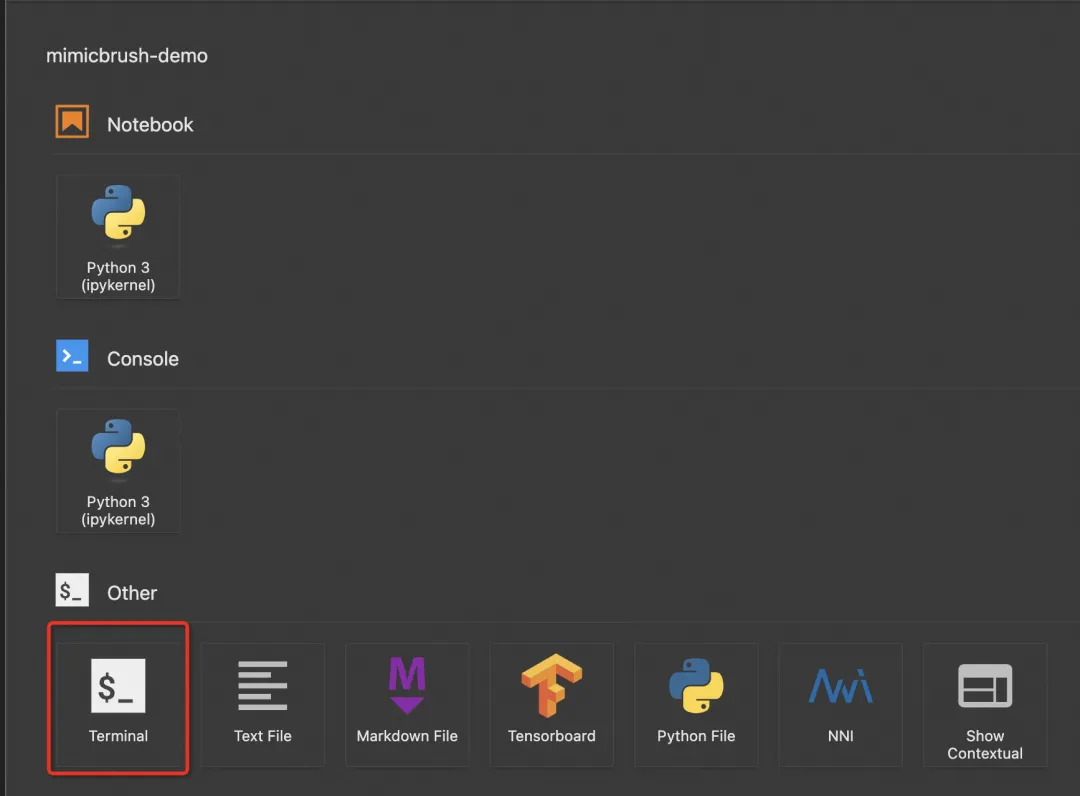Click the Console section prompt icon
The image size is (1080, 796).
pyautogui.click(x=72, y=356)
